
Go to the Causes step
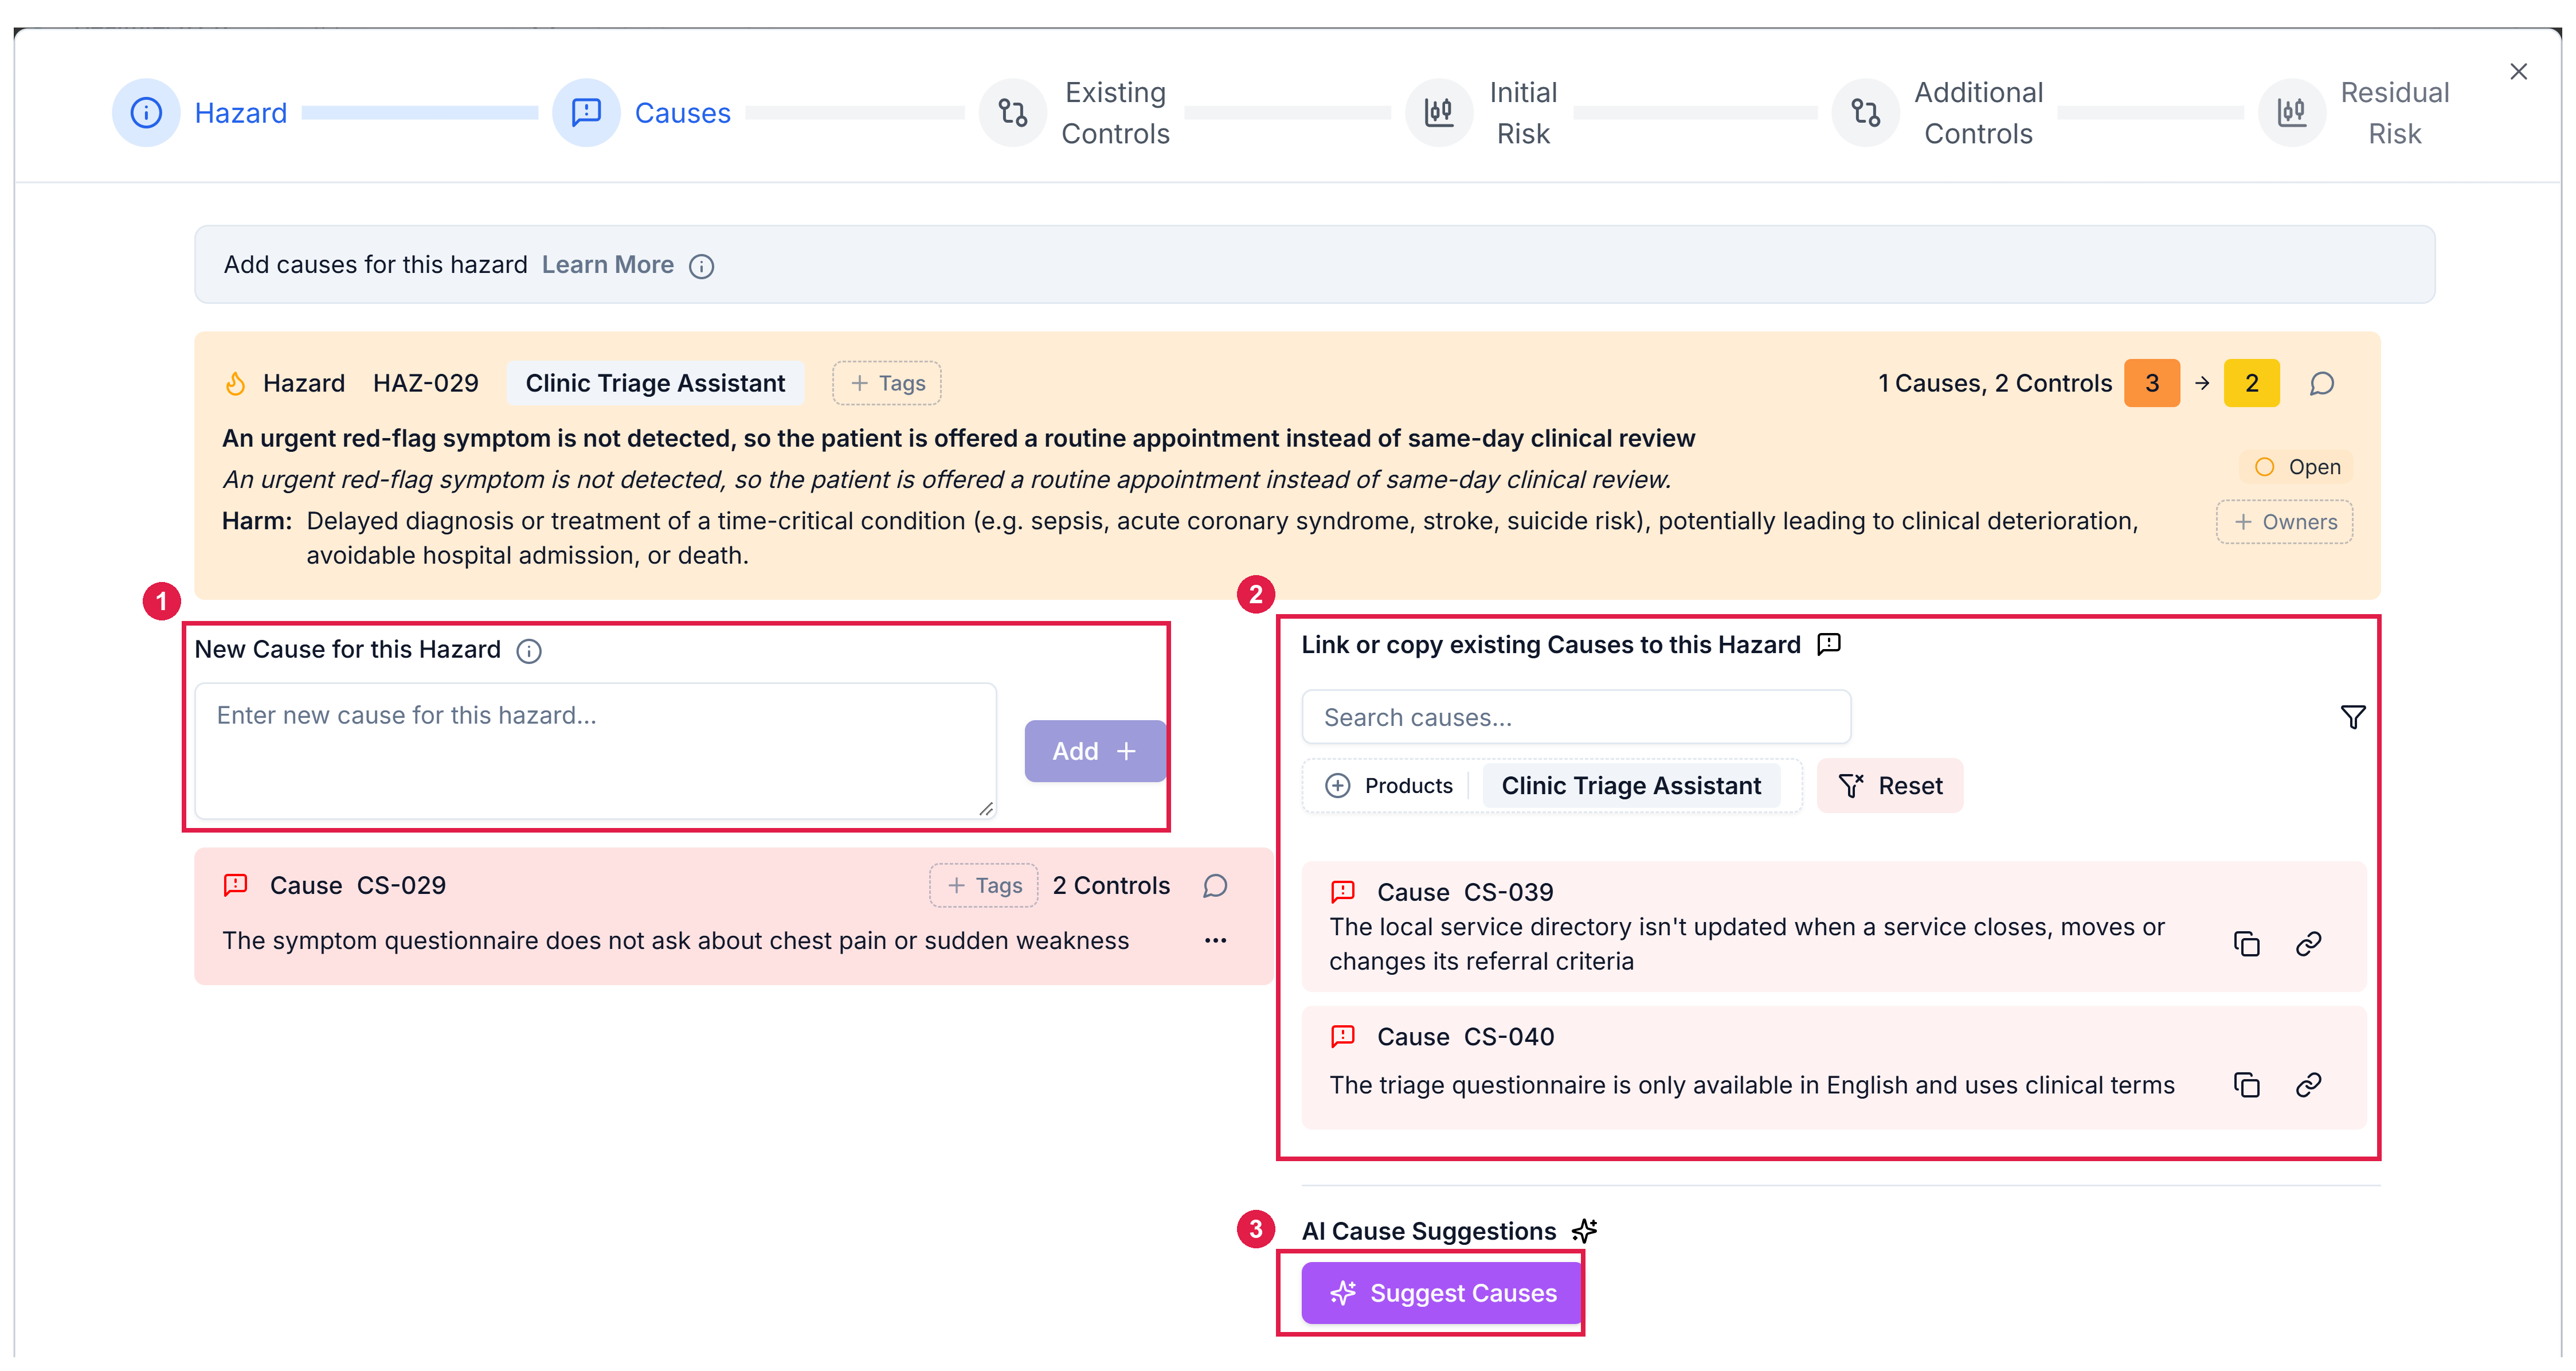coord(682,113)
